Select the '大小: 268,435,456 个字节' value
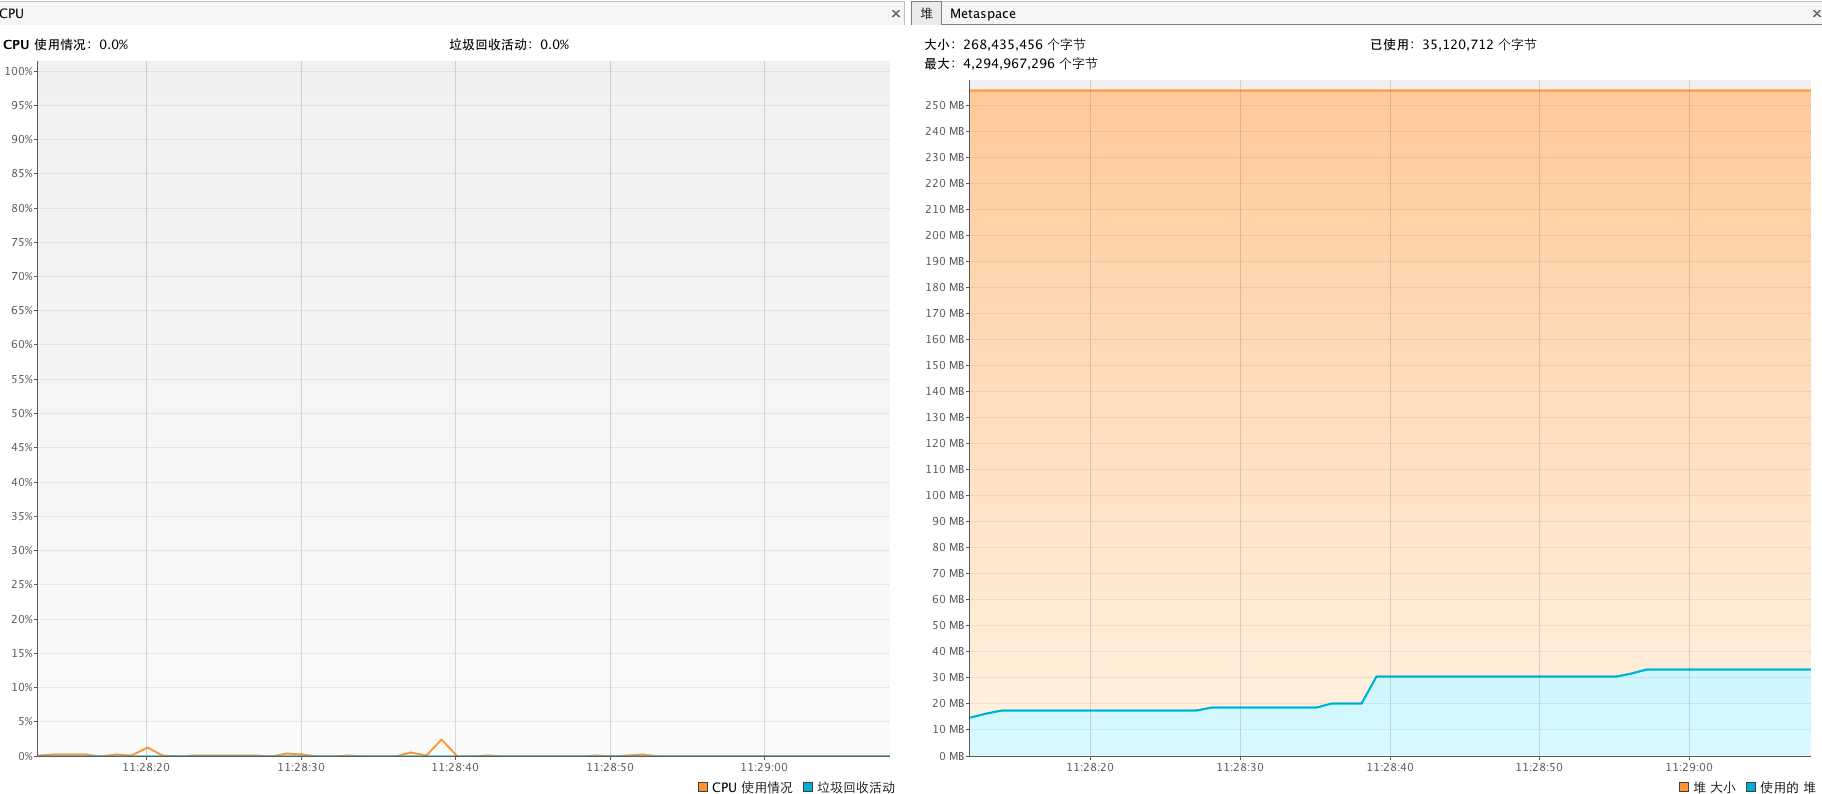 [1004, 45]
